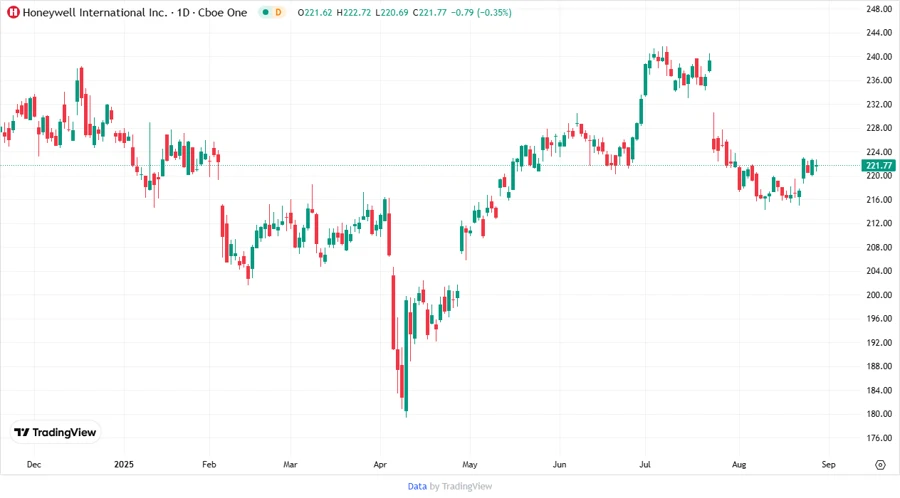Open the Data link in footer
The image size is (900, 498).
pos(417,486)
